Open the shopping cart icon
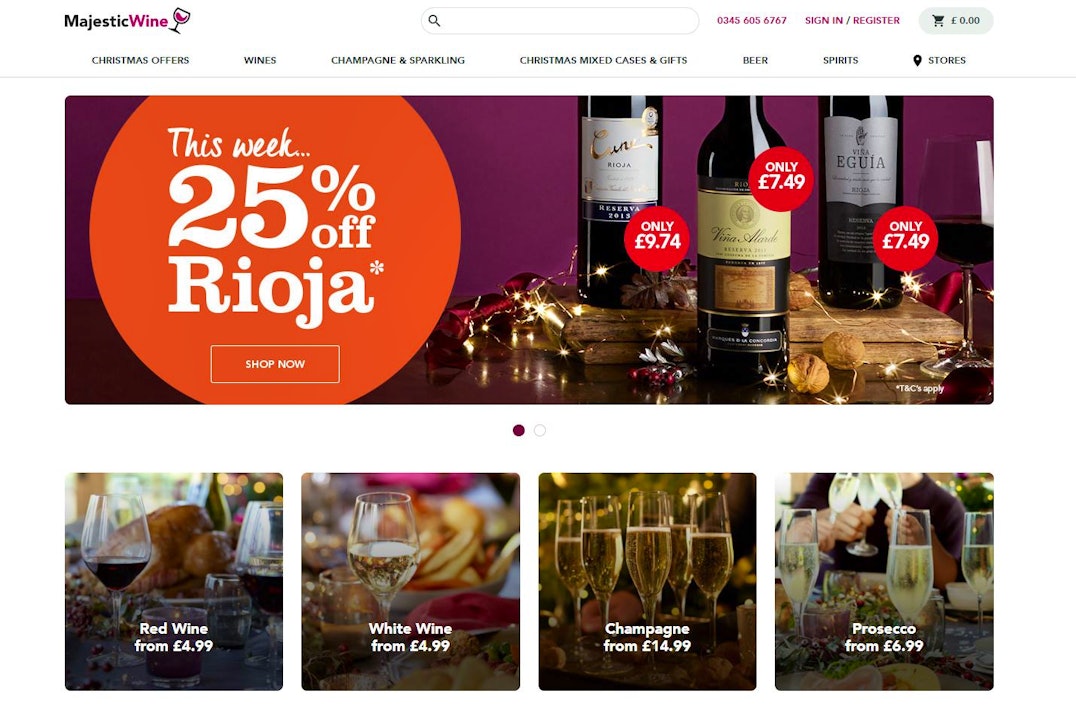 [938, 21]
